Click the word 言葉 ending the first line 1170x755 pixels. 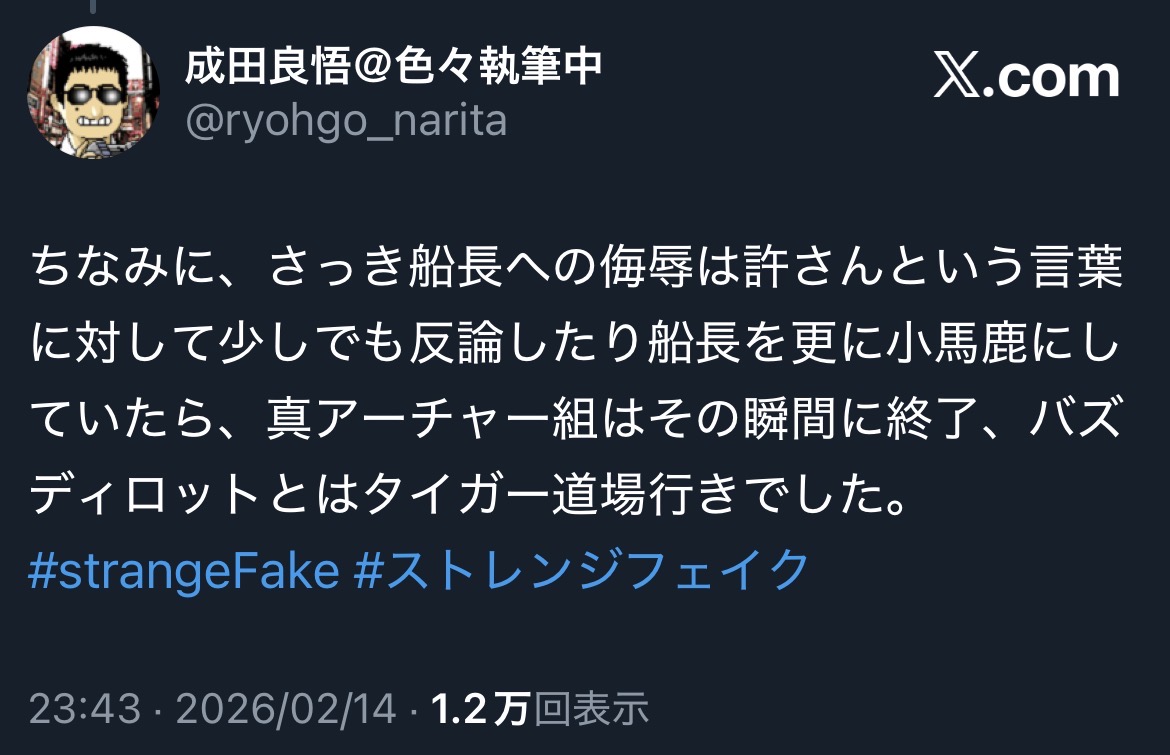pos(1076,266)
